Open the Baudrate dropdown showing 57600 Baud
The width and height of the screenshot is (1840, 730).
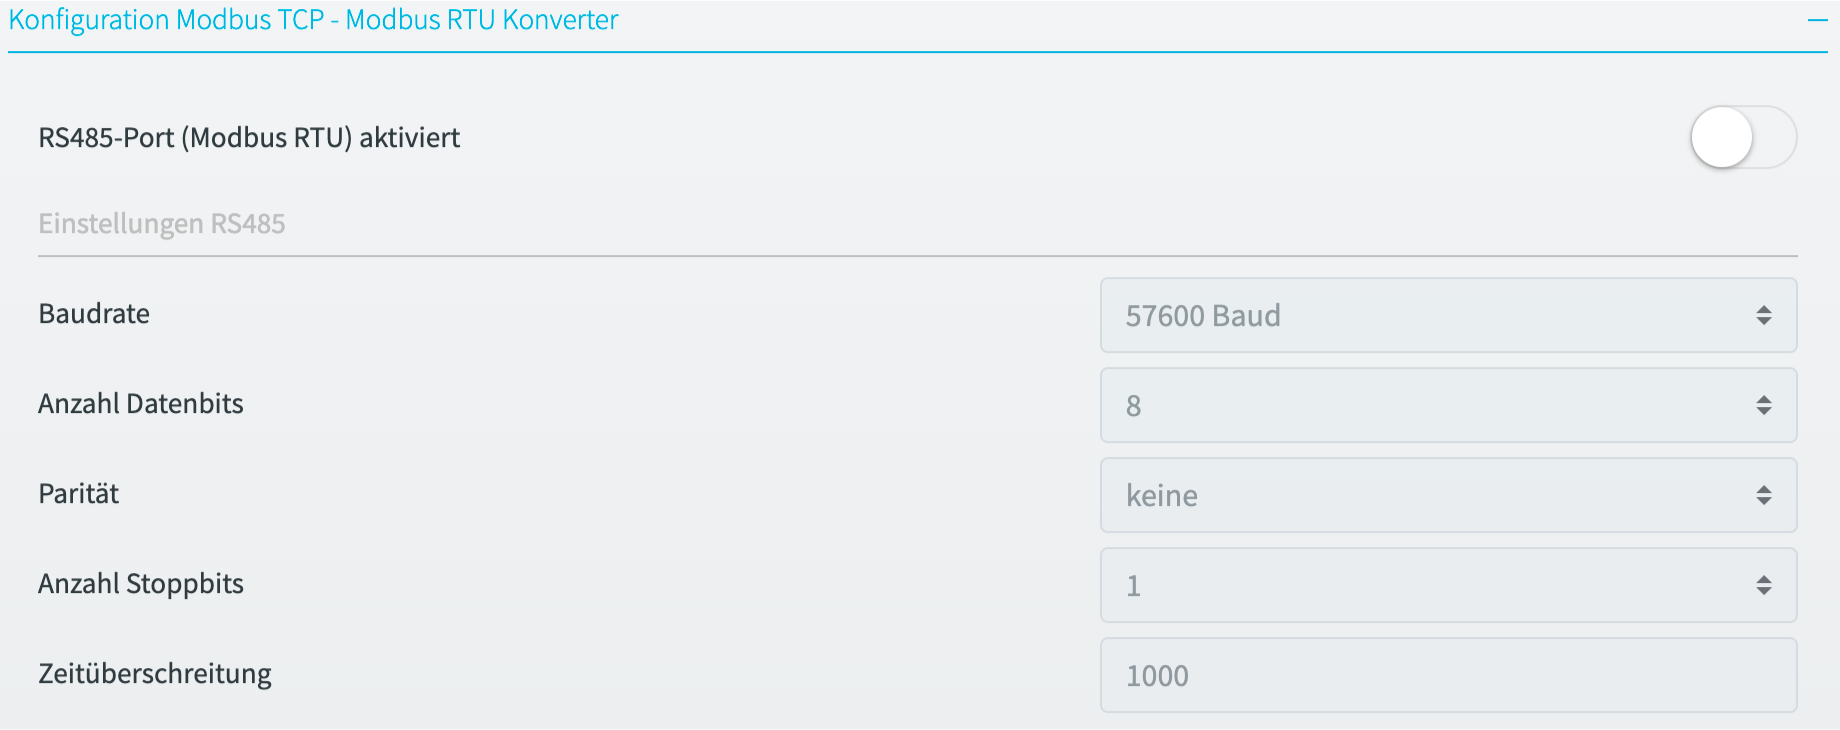click(x=1448, y=315)
